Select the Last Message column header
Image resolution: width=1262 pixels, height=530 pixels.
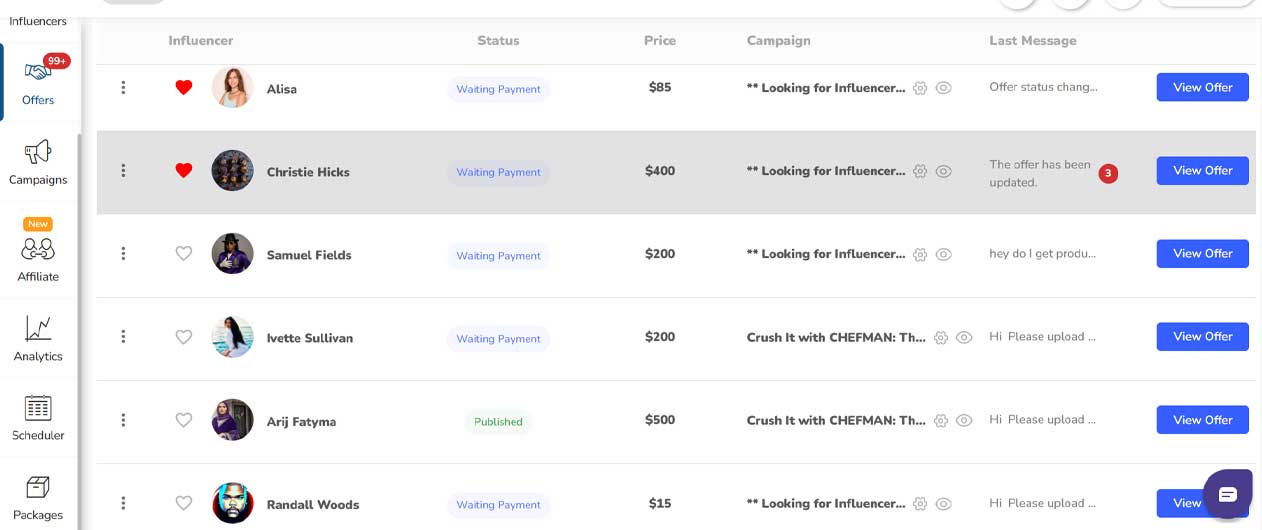(x=1033, y=41)
